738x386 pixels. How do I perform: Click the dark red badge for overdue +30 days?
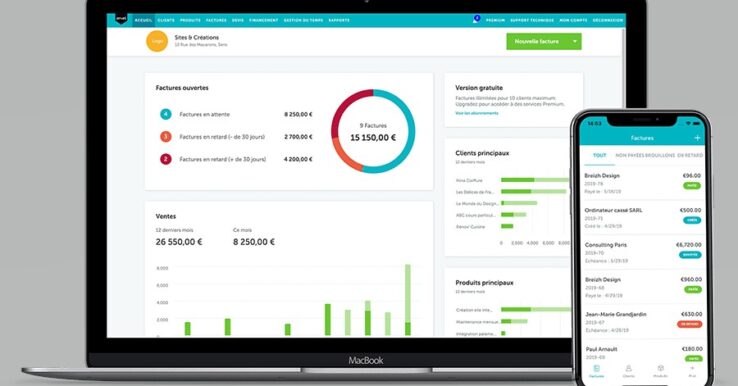click(x=166, y=159)
